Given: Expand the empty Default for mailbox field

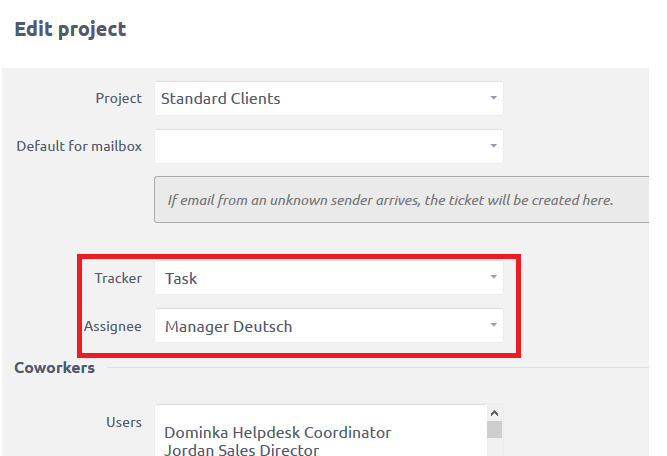Looking at the screenshot, I should [x=320, y=146].
